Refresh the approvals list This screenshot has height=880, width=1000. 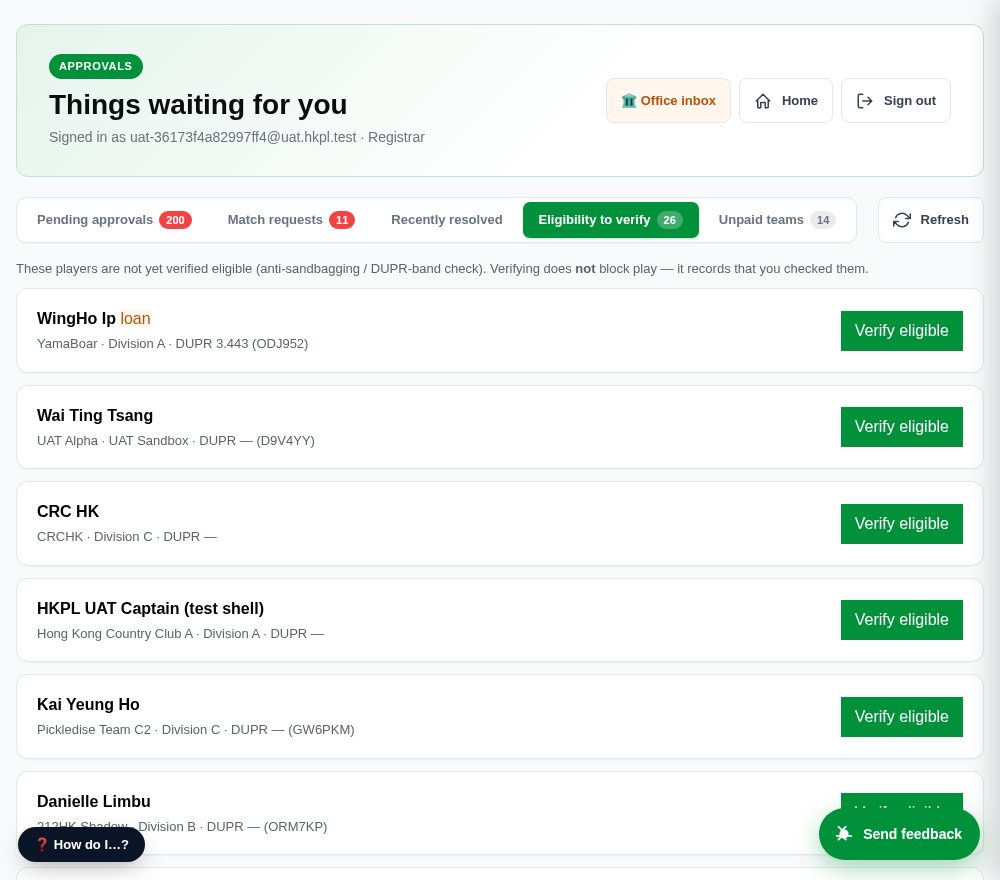(930, 220)
